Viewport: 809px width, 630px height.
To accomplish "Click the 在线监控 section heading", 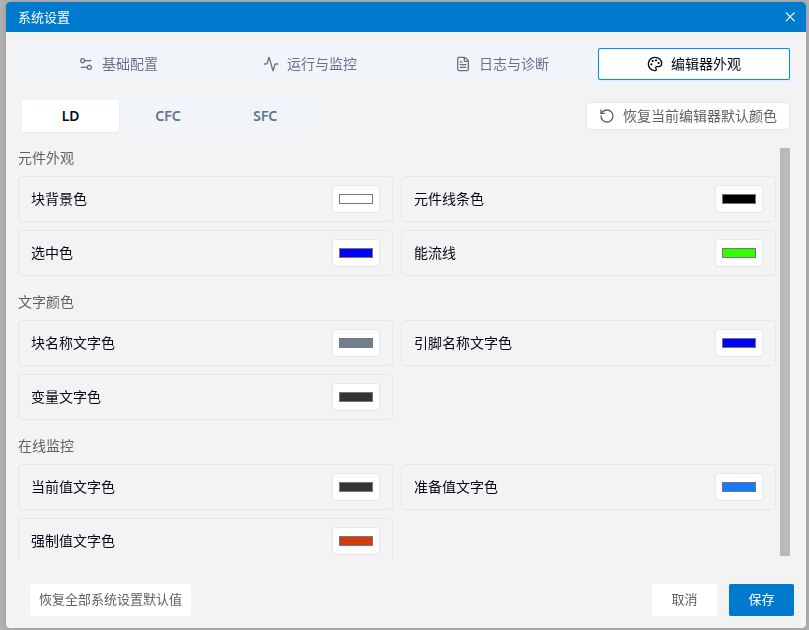I will [46, 446].
